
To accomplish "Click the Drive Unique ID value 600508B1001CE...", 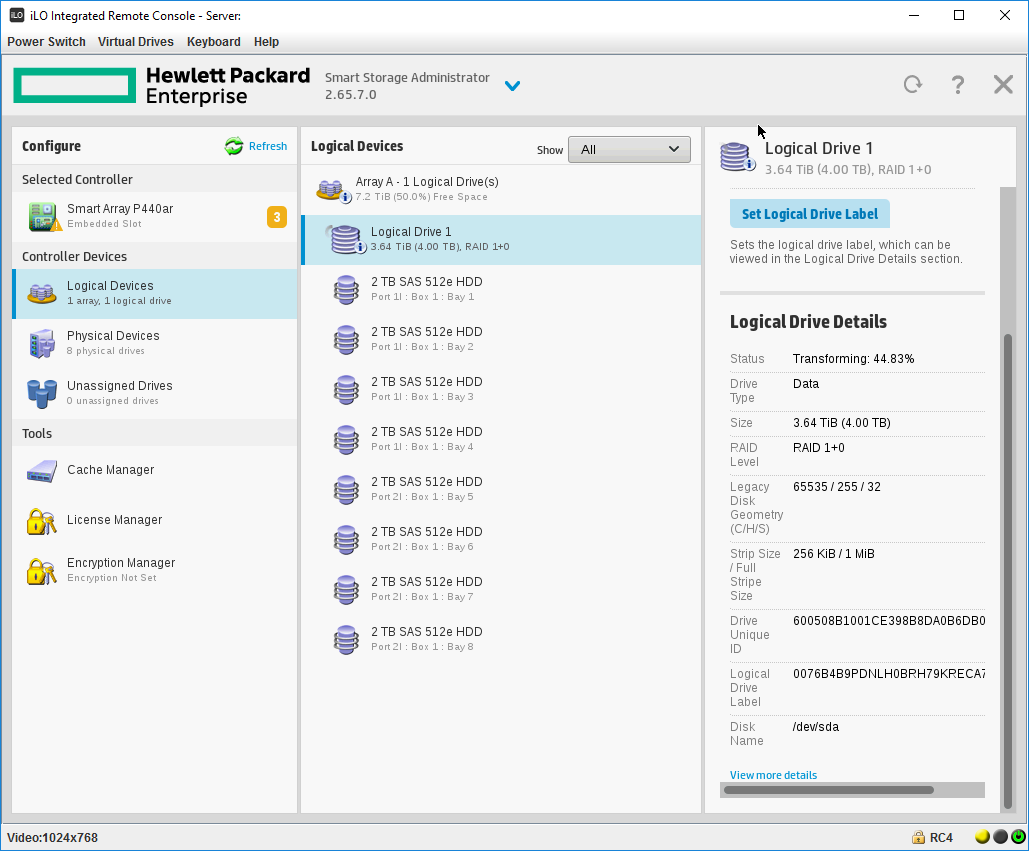I will click(x=889, y=621).
